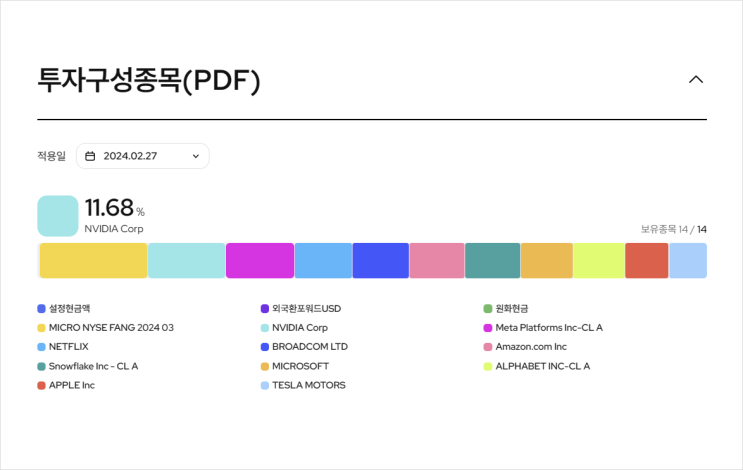
Task: Click the 투자구성종목(PDF) heading
Action: point(149,80)
